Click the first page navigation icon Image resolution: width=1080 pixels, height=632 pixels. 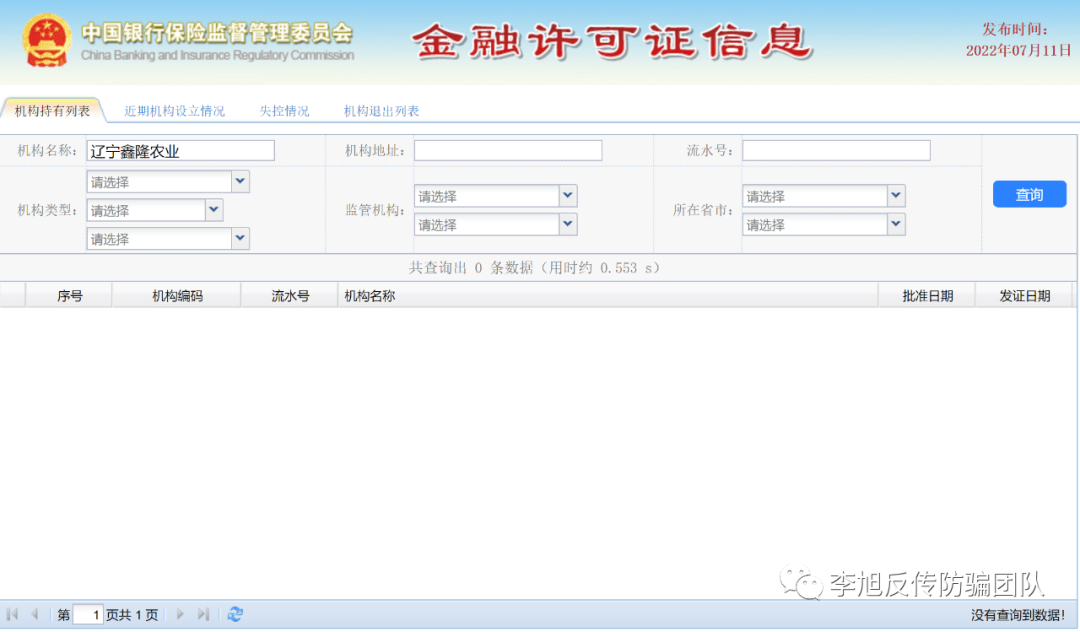(x=13, y=615)
